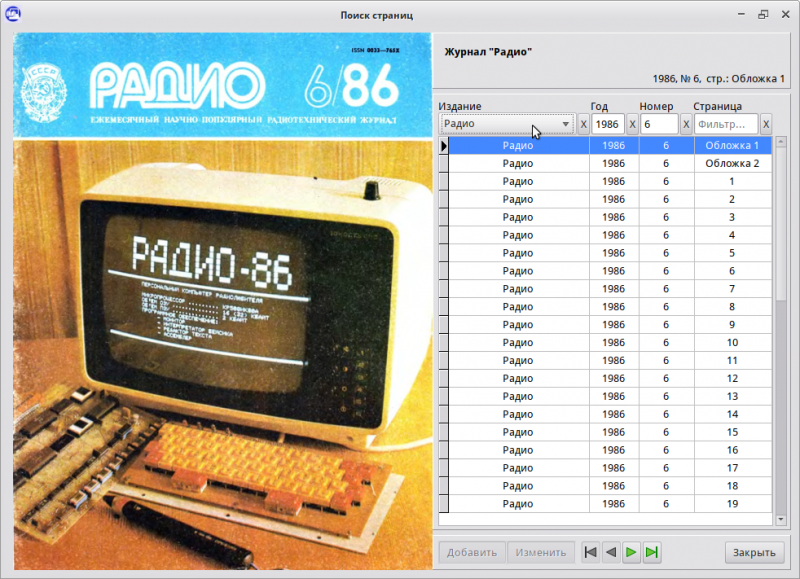Click the Номер filter field with 6
The image size is (800, 579).
pos(659,124)
